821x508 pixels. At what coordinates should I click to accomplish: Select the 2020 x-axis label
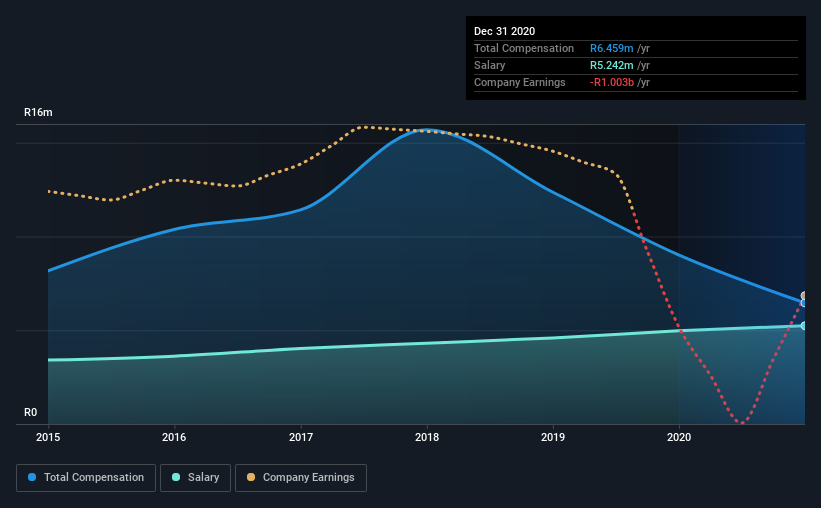[x=679, y=437]
